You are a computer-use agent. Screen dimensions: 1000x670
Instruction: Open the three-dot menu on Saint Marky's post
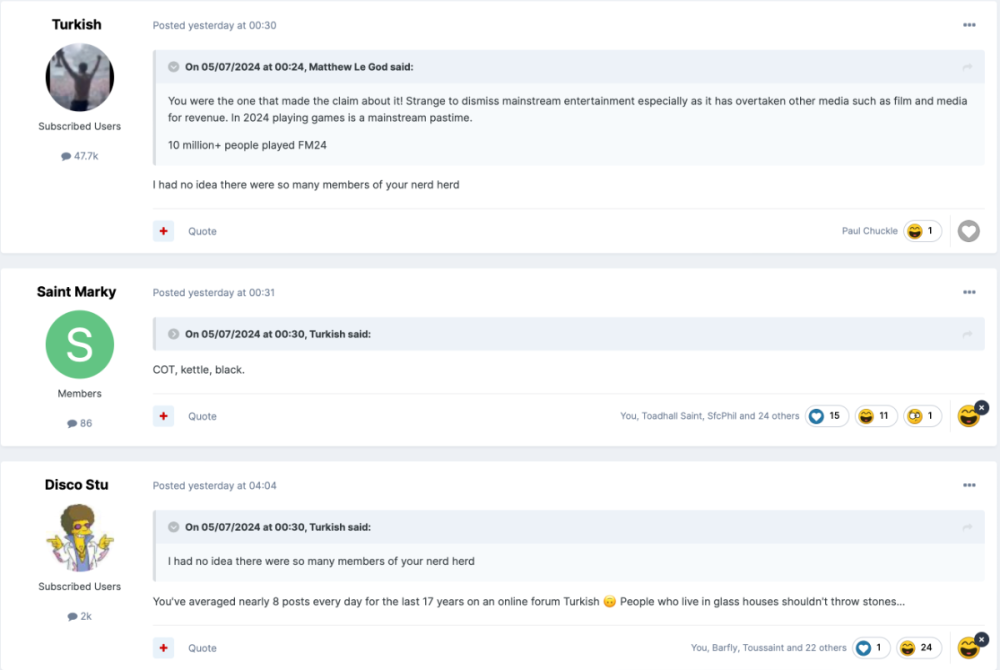[x=969, y=292]
